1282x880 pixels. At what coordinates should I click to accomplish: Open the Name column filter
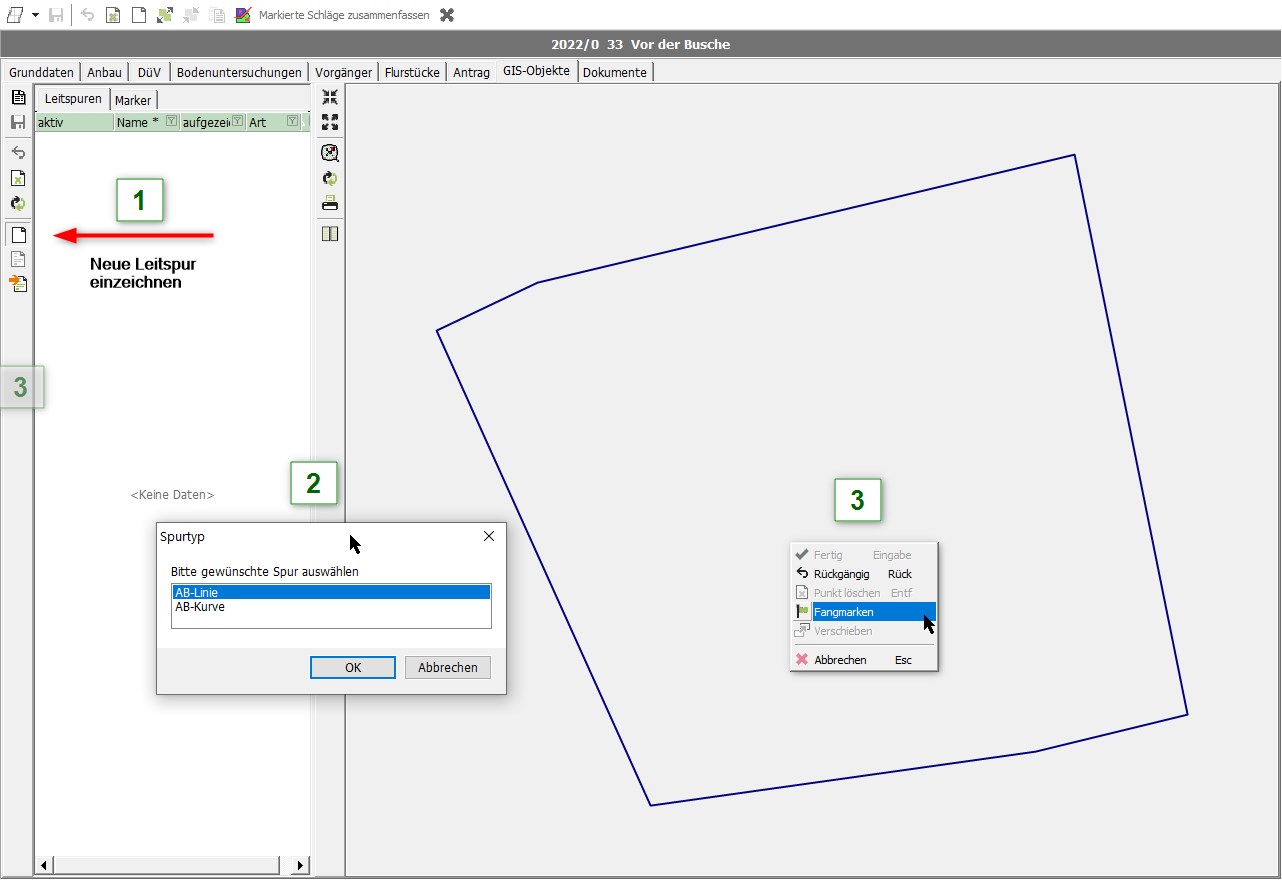coord(171,122)
